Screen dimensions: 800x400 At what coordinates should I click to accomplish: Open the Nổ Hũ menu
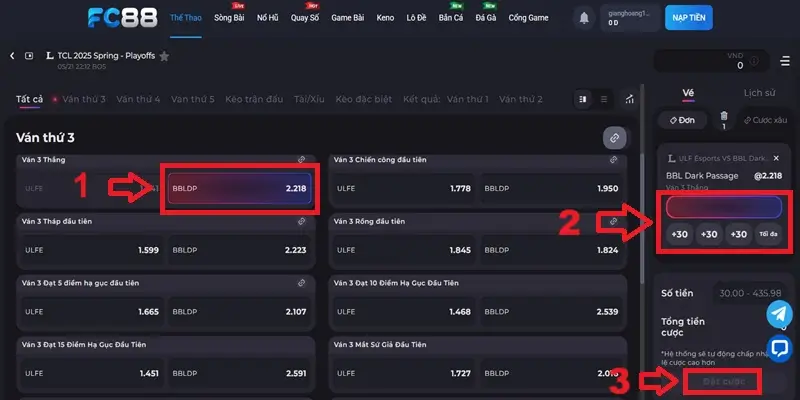pyautogui.click(x=267, y=18)
